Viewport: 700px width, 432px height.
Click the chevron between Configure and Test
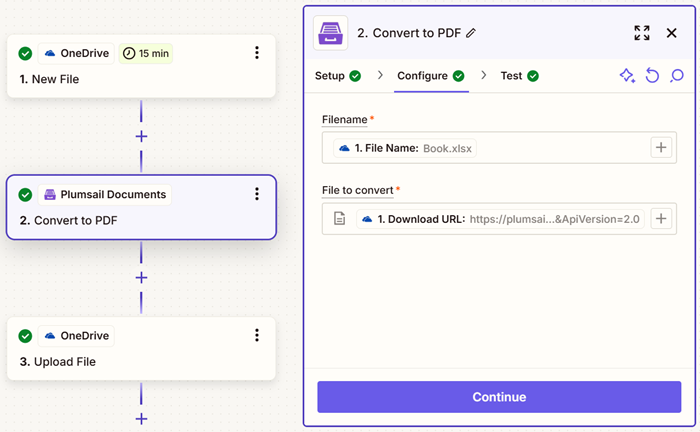pyautogui.click(x=483, y=75)
